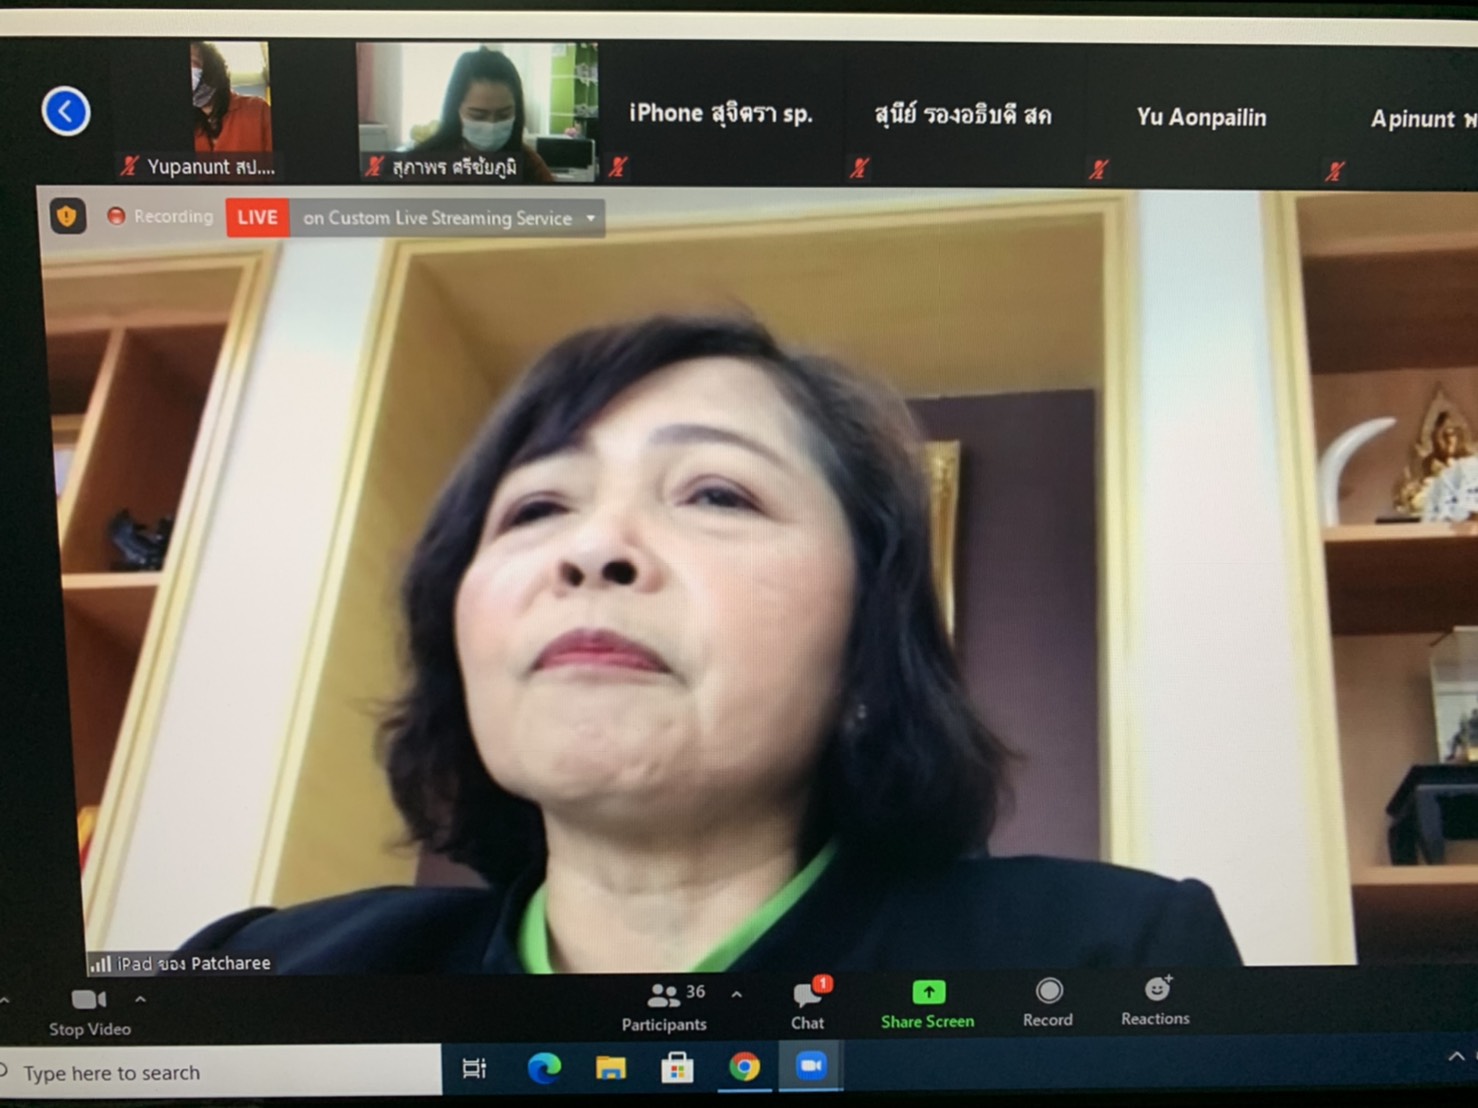Select the iPhone สุจิตรา sp. participant tile

pyautogui.click(x=720, y=113)
